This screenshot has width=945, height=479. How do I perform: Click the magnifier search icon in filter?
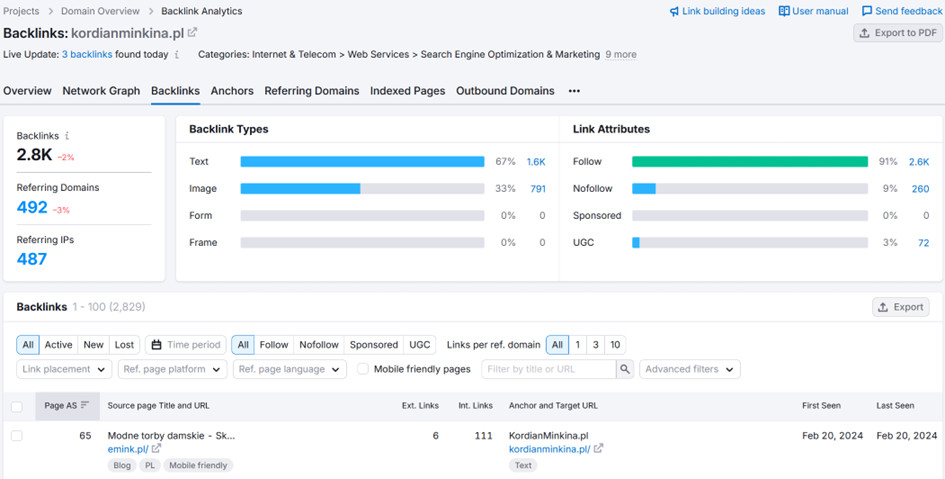pyautogui.click(x=625, y=369)
